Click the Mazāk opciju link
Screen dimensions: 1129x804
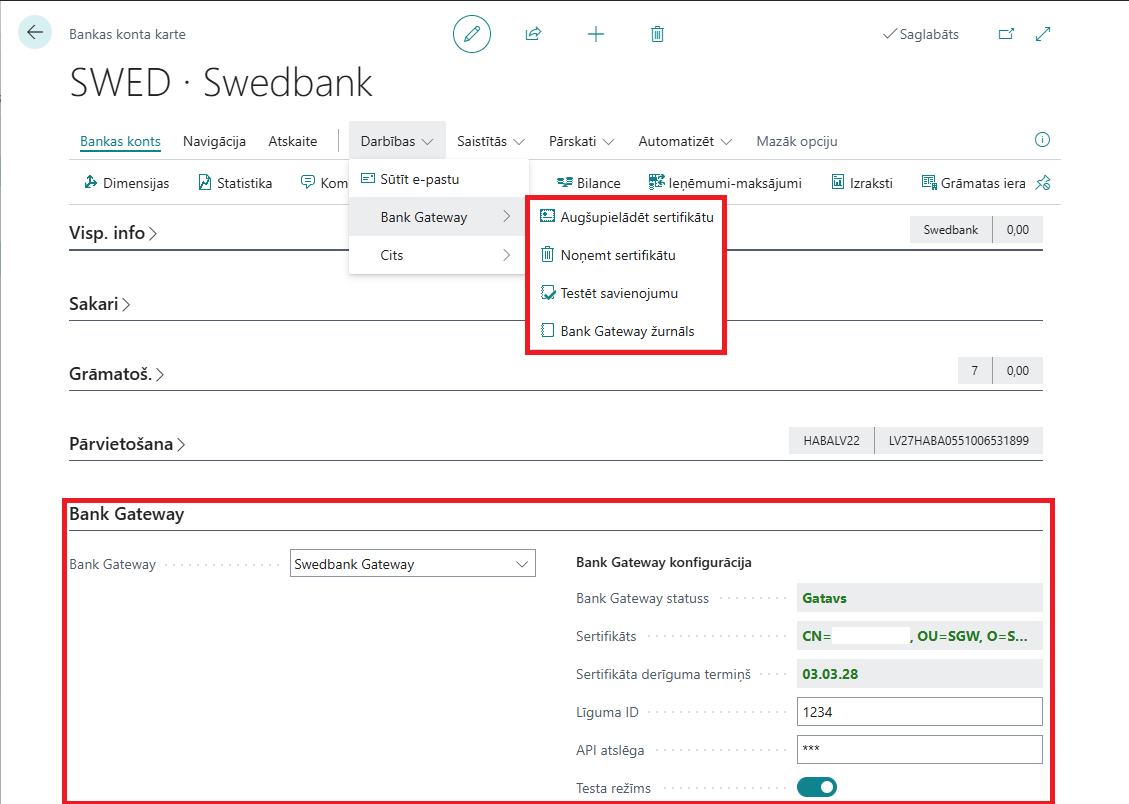tap(796, 141)
